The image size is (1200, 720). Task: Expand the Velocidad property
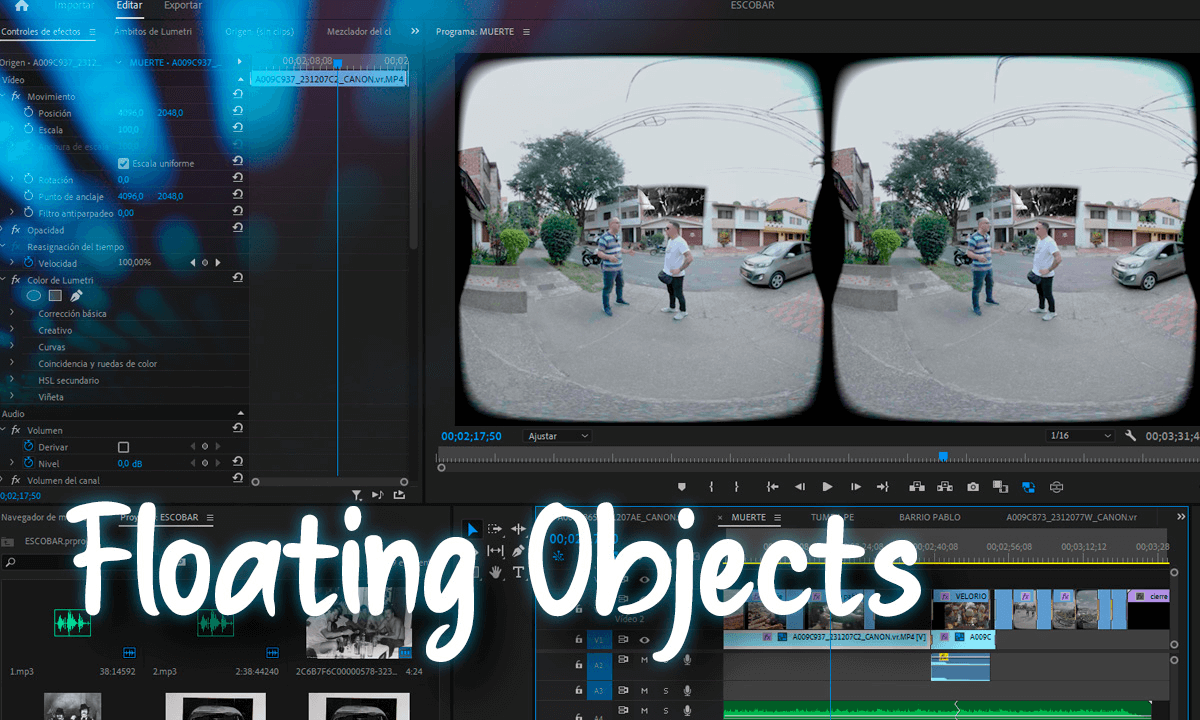12,263
